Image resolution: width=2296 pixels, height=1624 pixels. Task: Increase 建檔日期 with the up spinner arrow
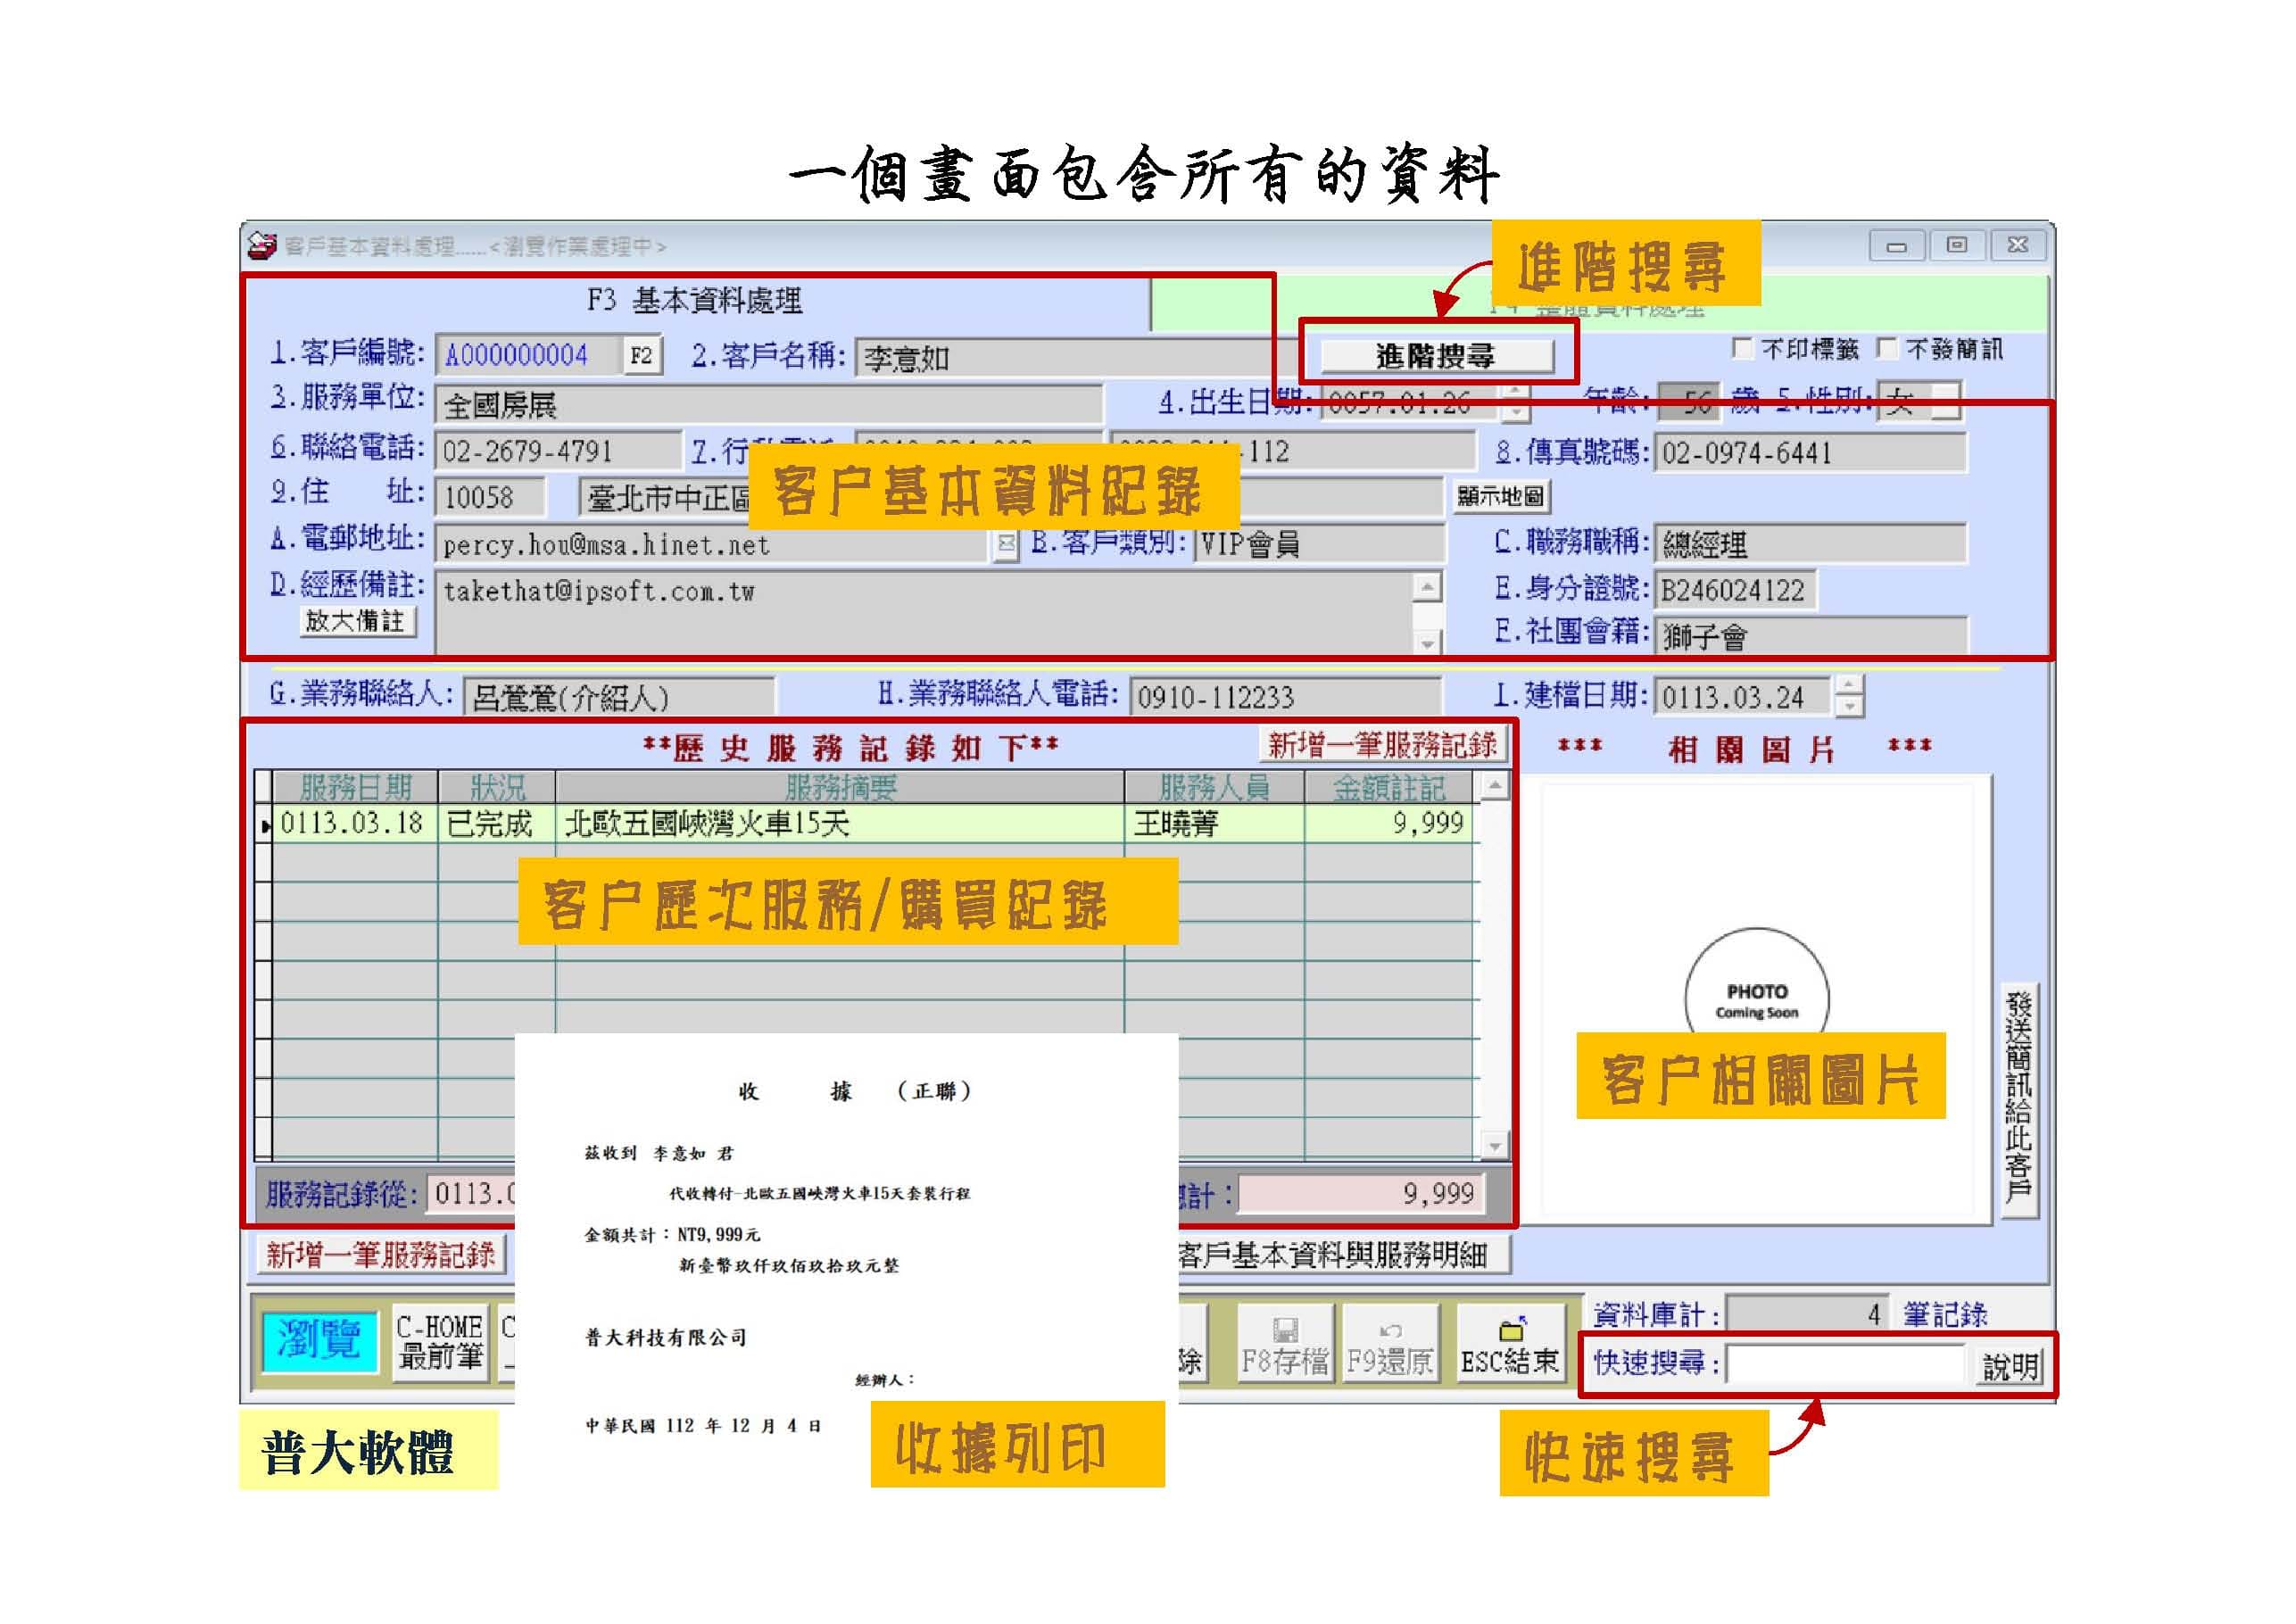point(1849,685)
